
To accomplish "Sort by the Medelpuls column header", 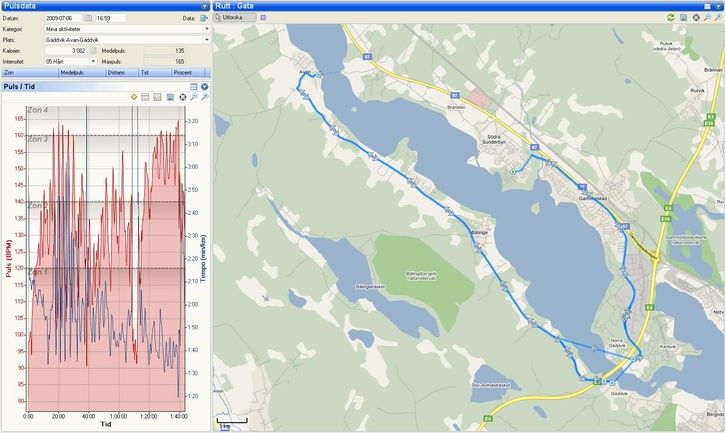I will pyautogui.click(x=82, y=73).
